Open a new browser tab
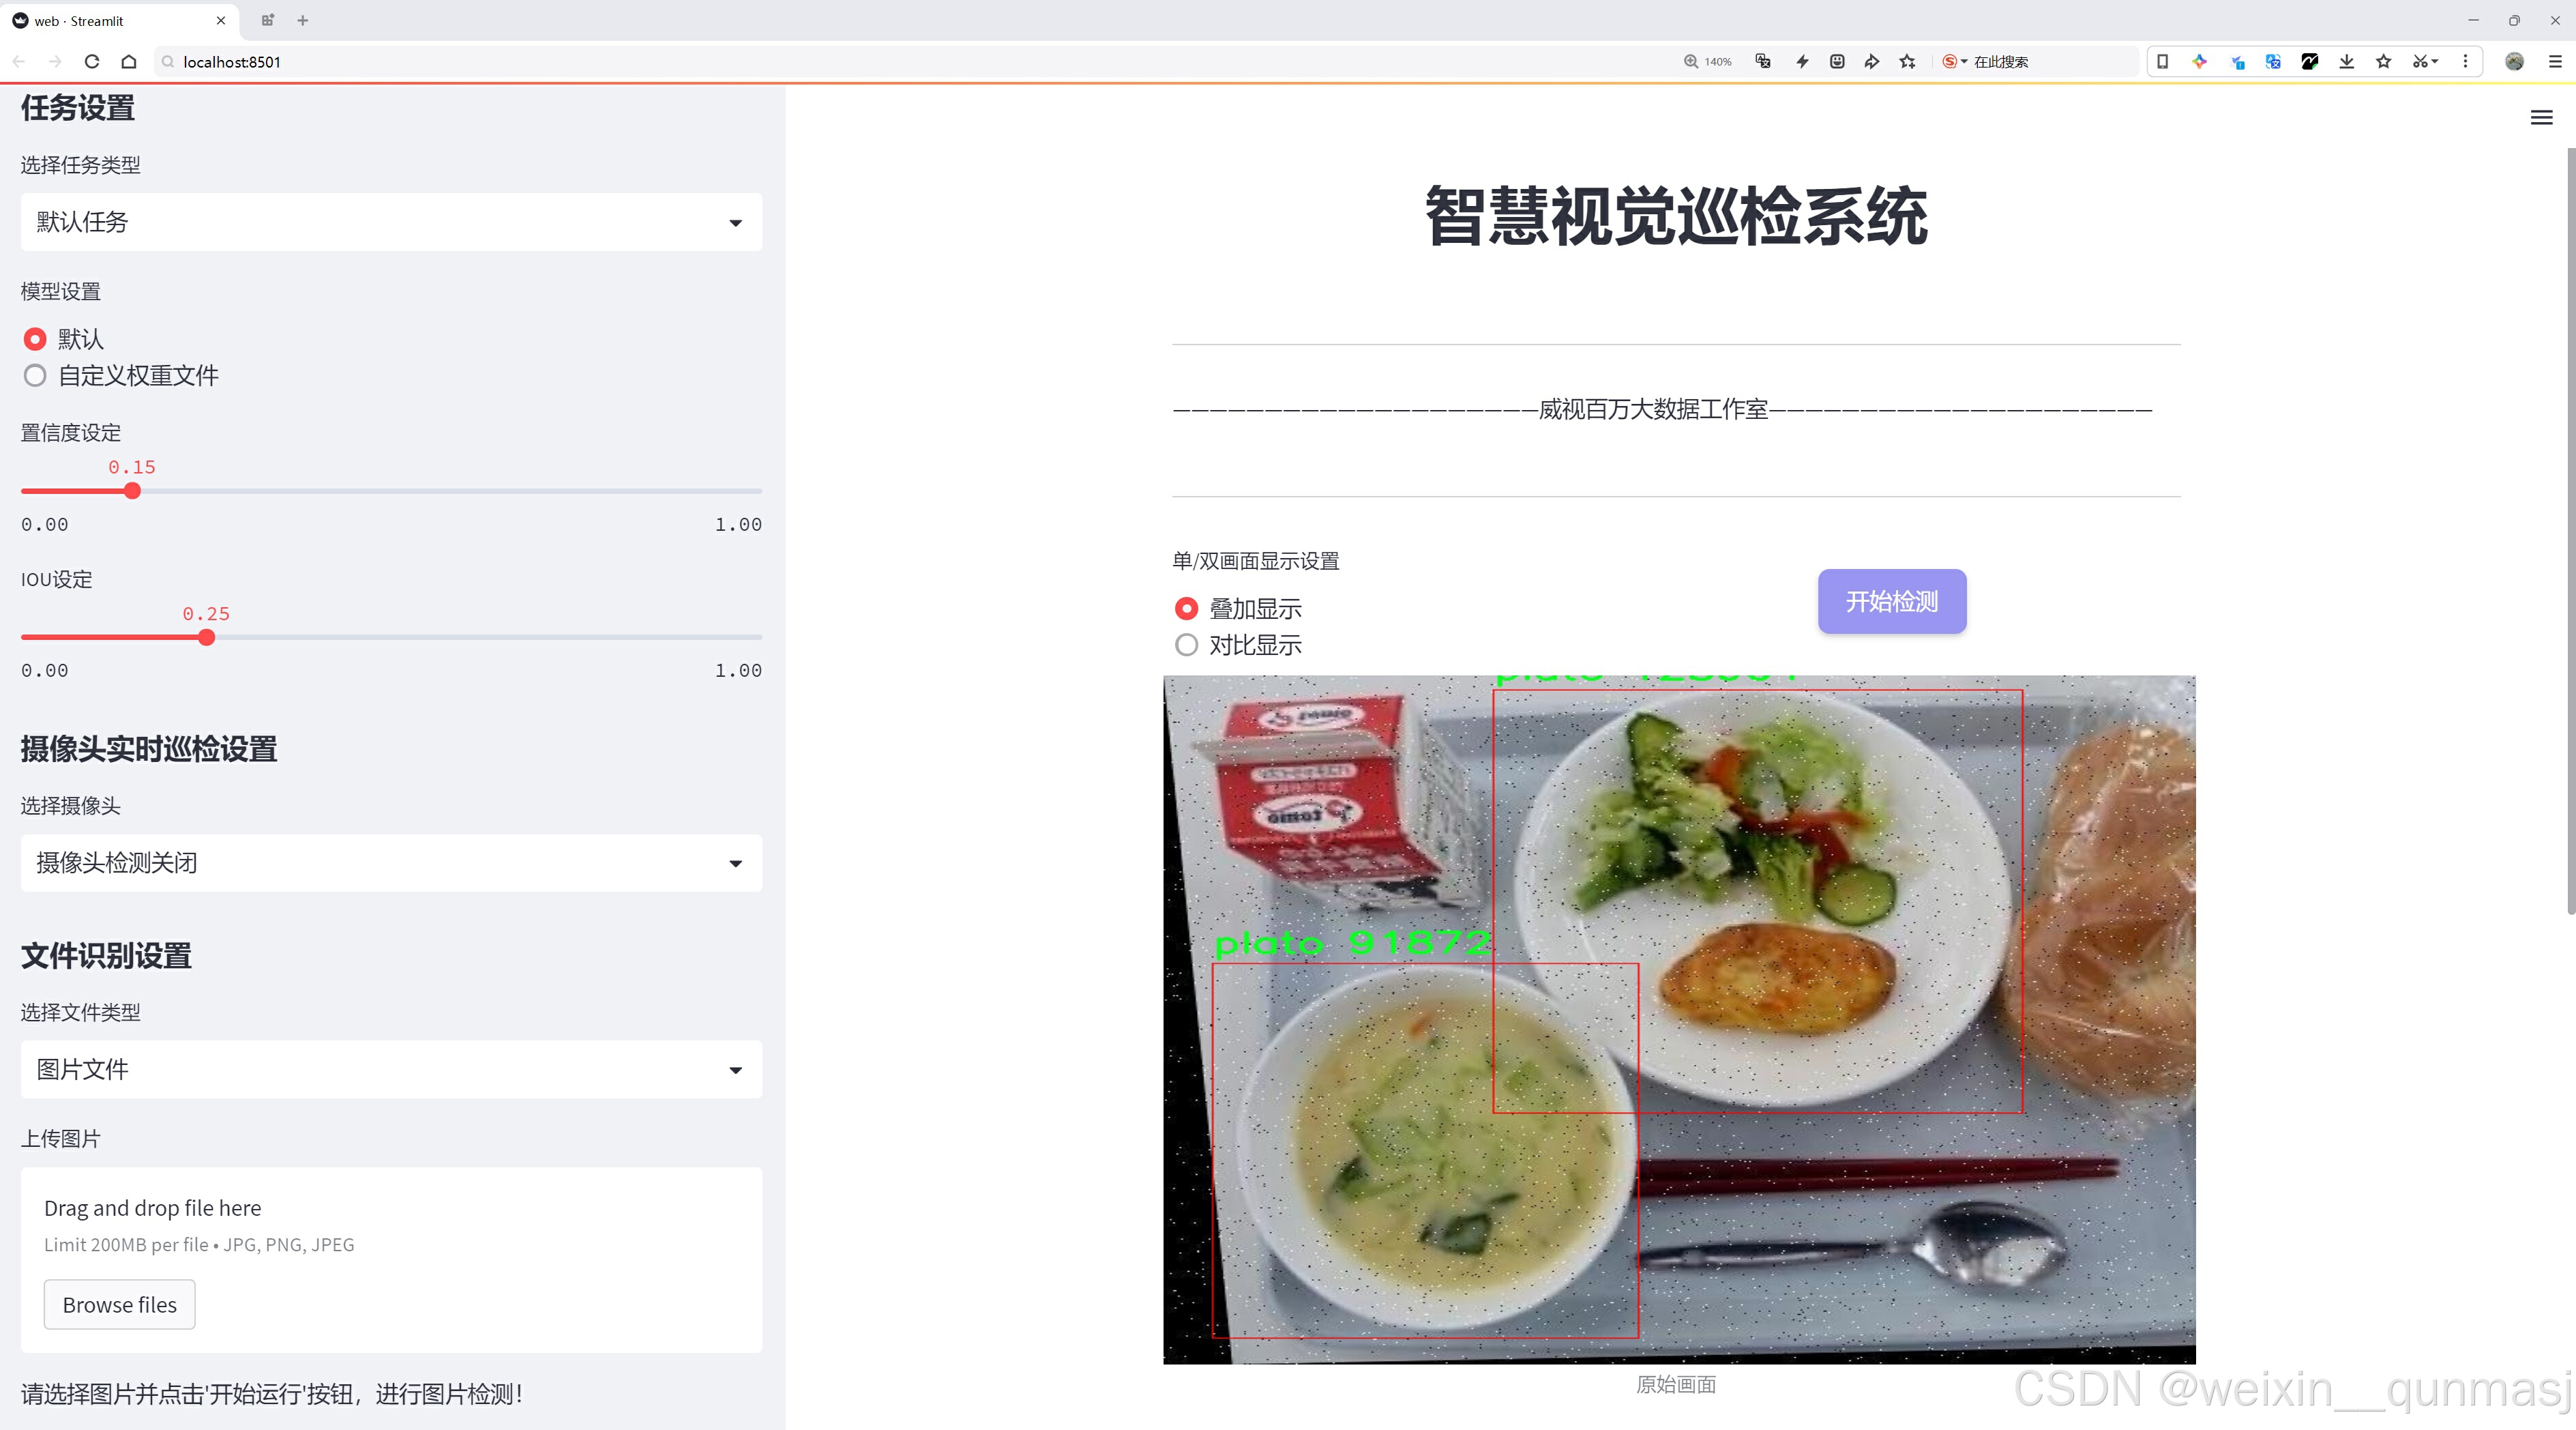This screenshot has width=2576, height=1430. (303, 20)
